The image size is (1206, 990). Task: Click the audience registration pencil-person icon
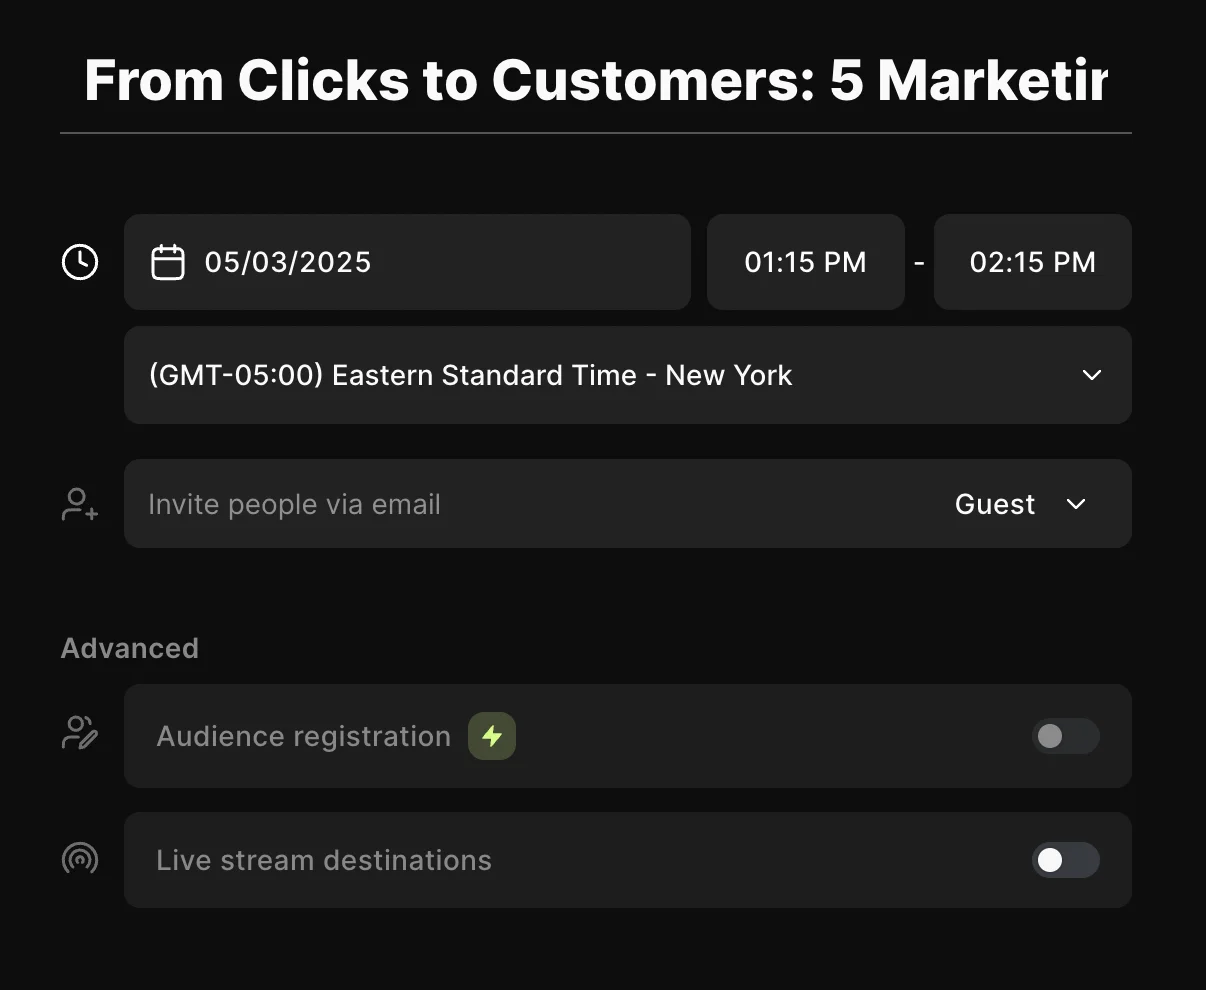coord(80,733)
